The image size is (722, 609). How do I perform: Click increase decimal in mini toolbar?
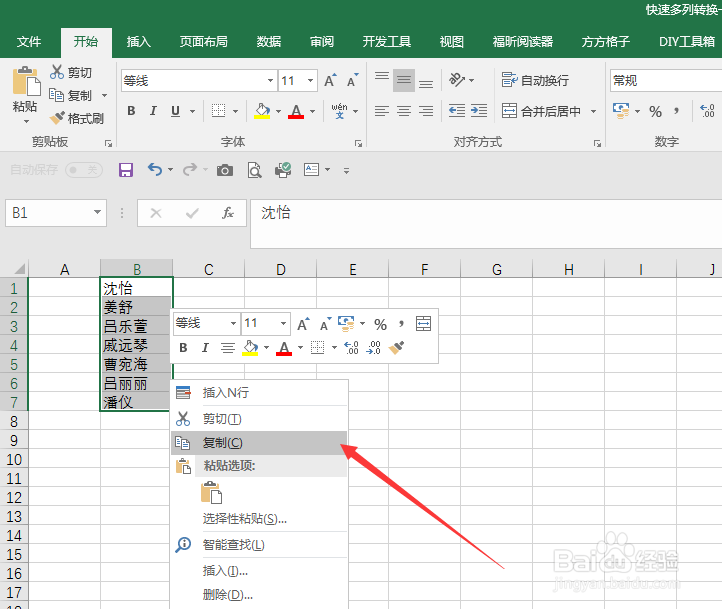pos(351,348)
